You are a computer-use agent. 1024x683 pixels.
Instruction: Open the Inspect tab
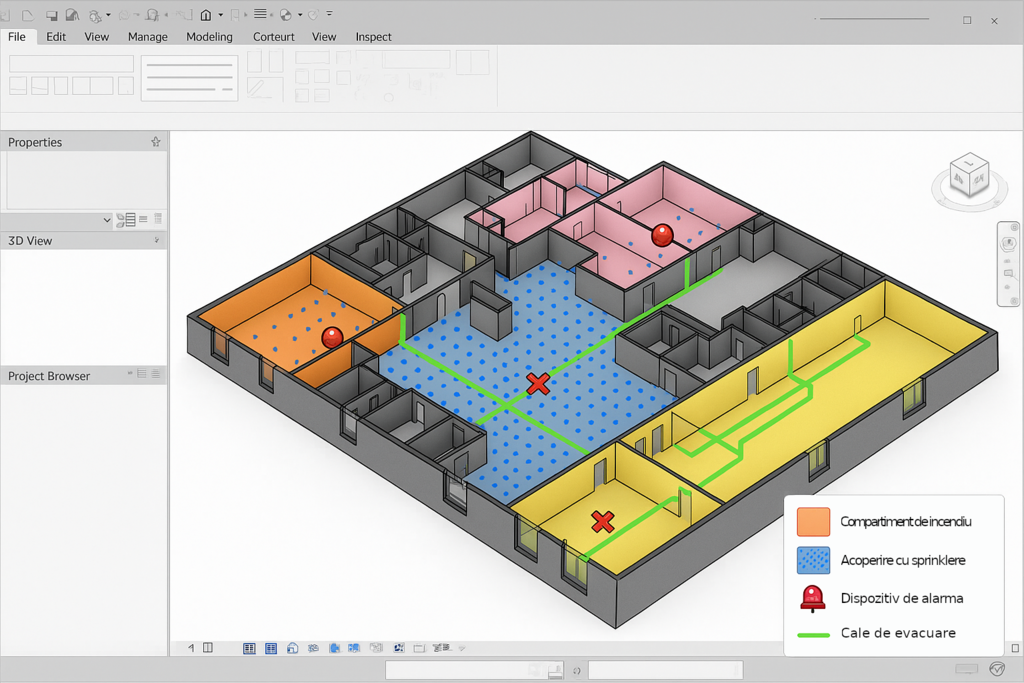tap(373, 37)
